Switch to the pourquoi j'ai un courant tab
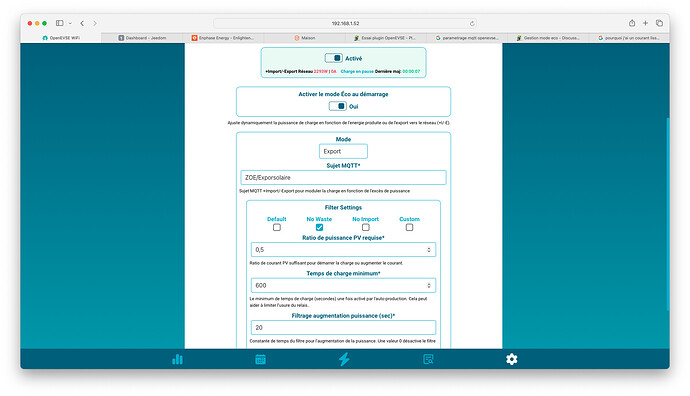 [x=629, y=38]
